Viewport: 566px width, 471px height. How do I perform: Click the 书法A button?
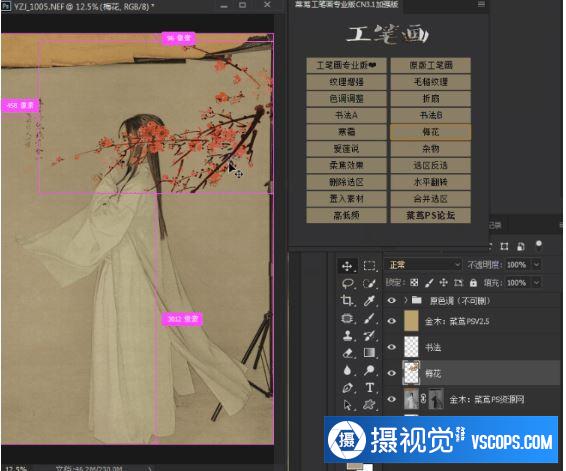pyautogui.click(x=347, y=115)
